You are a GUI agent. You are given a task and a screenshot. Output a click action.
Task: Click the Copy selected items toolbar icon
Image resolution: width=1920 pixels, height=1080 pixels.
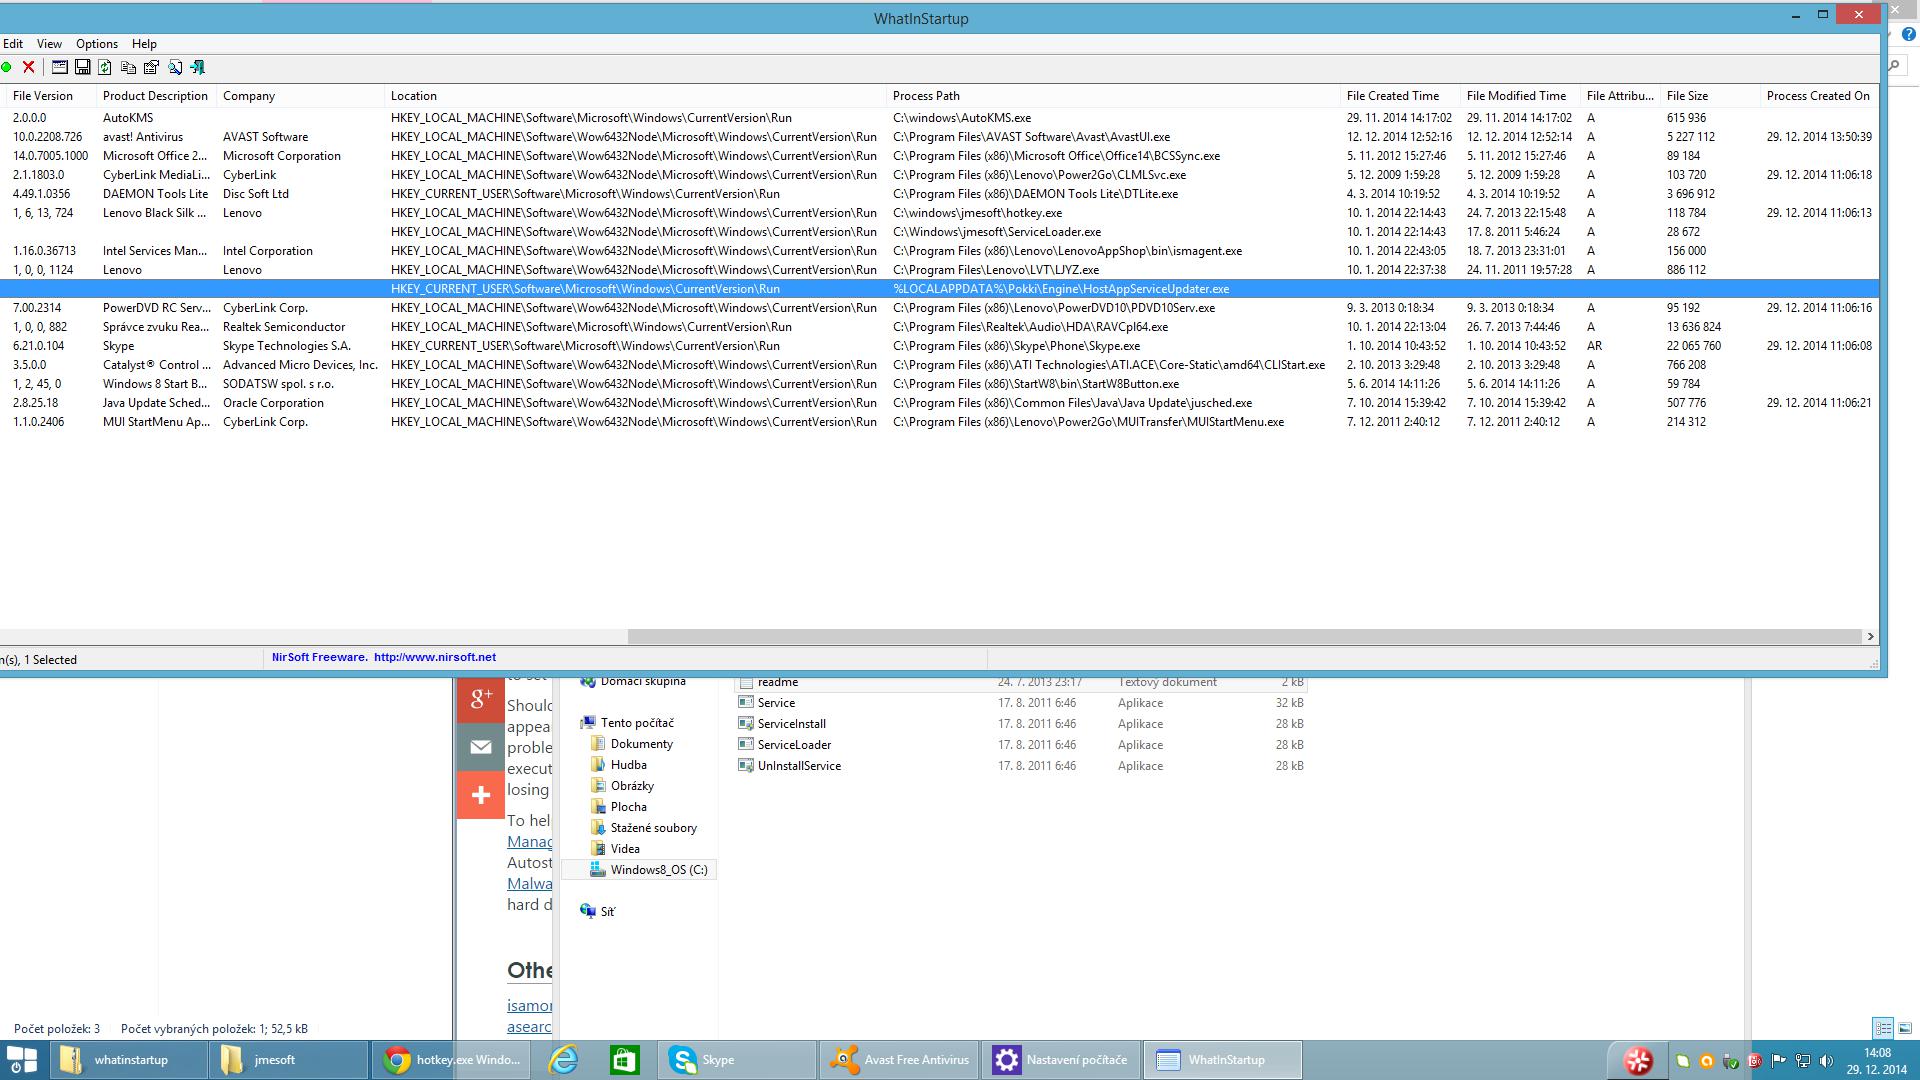click(x=128, y=67)
